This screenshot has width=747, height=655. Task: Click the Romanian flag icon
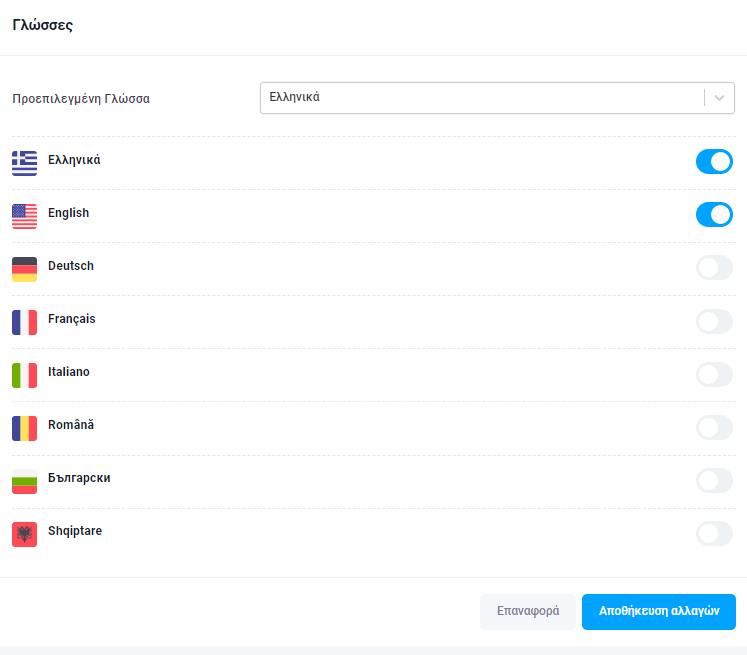(24, 428)
